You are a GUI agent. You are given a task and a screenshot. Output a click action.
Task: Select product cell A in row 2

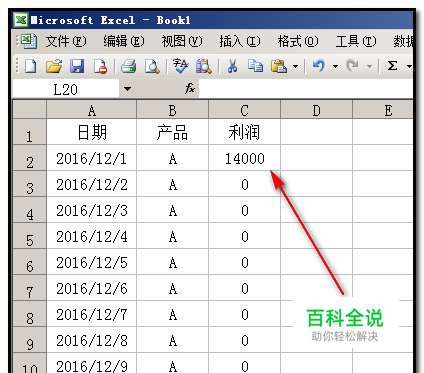[x=172, y=158]
